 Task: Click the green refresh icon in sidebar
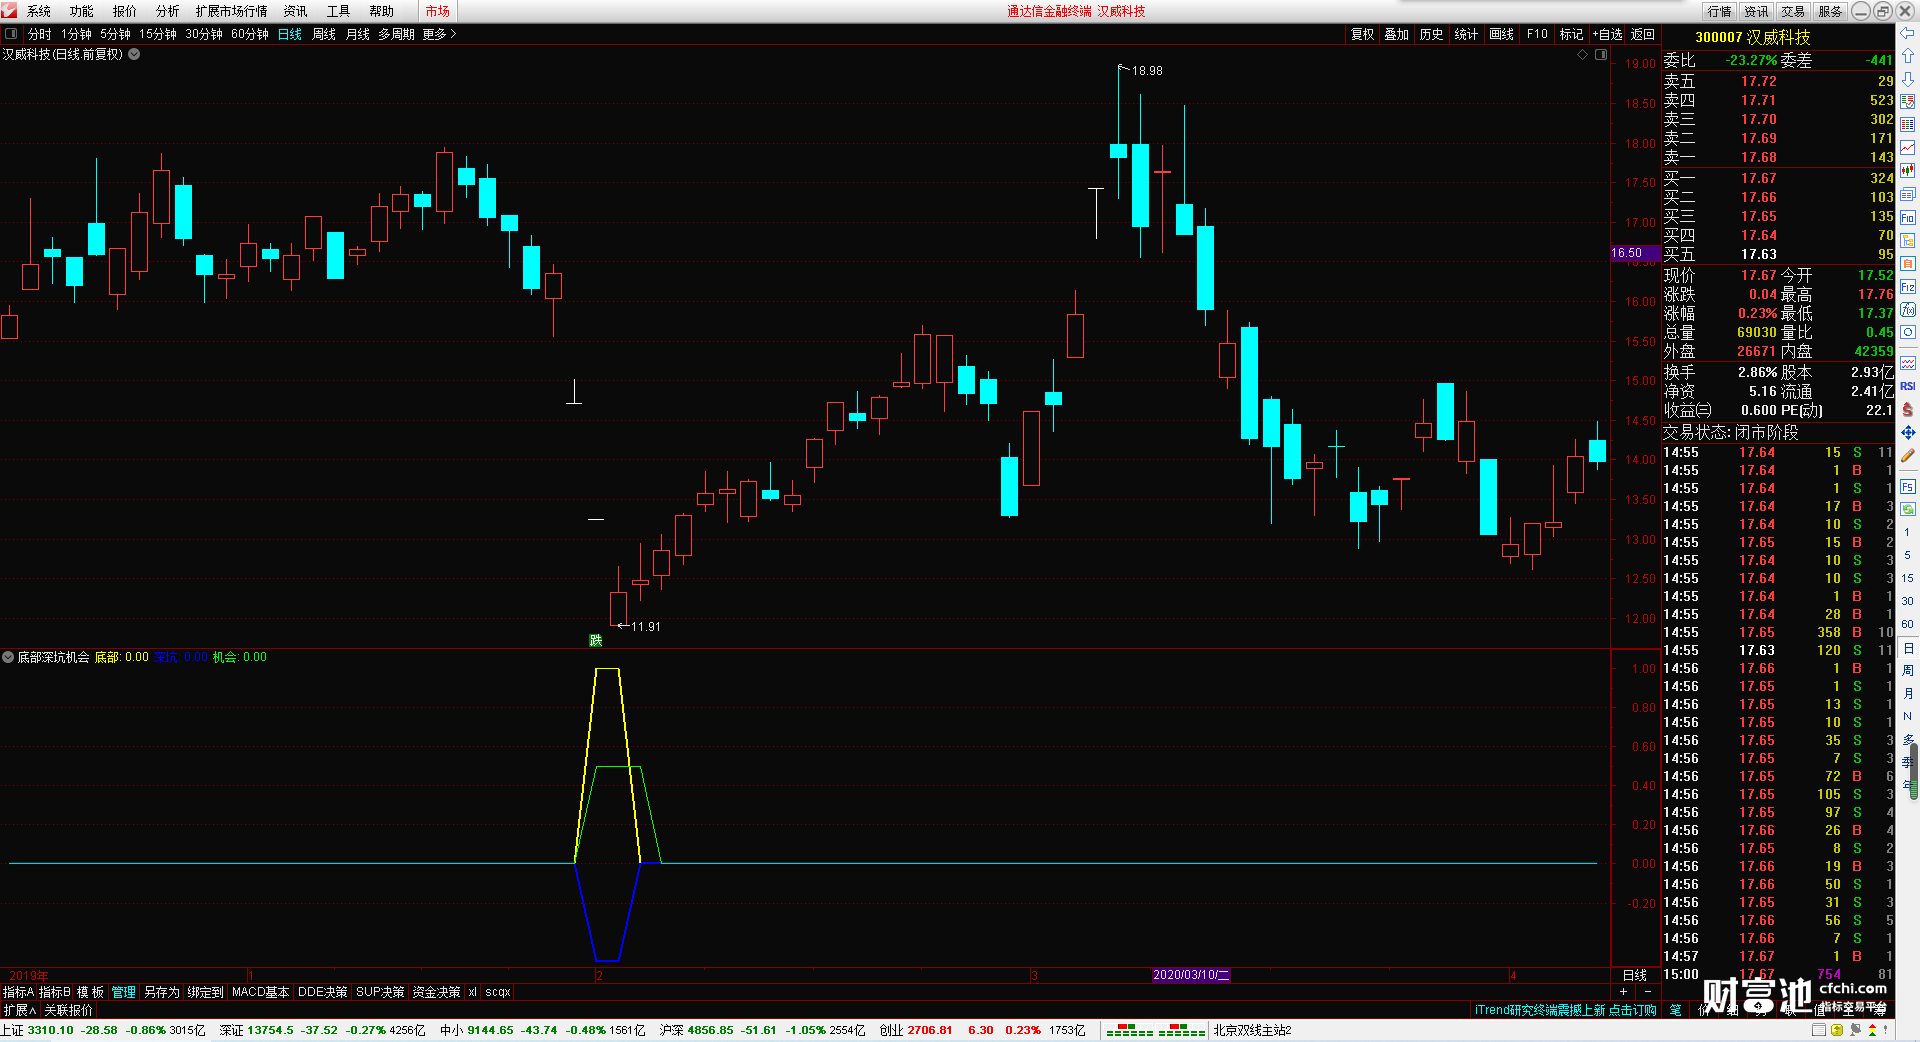point(1907,509)
